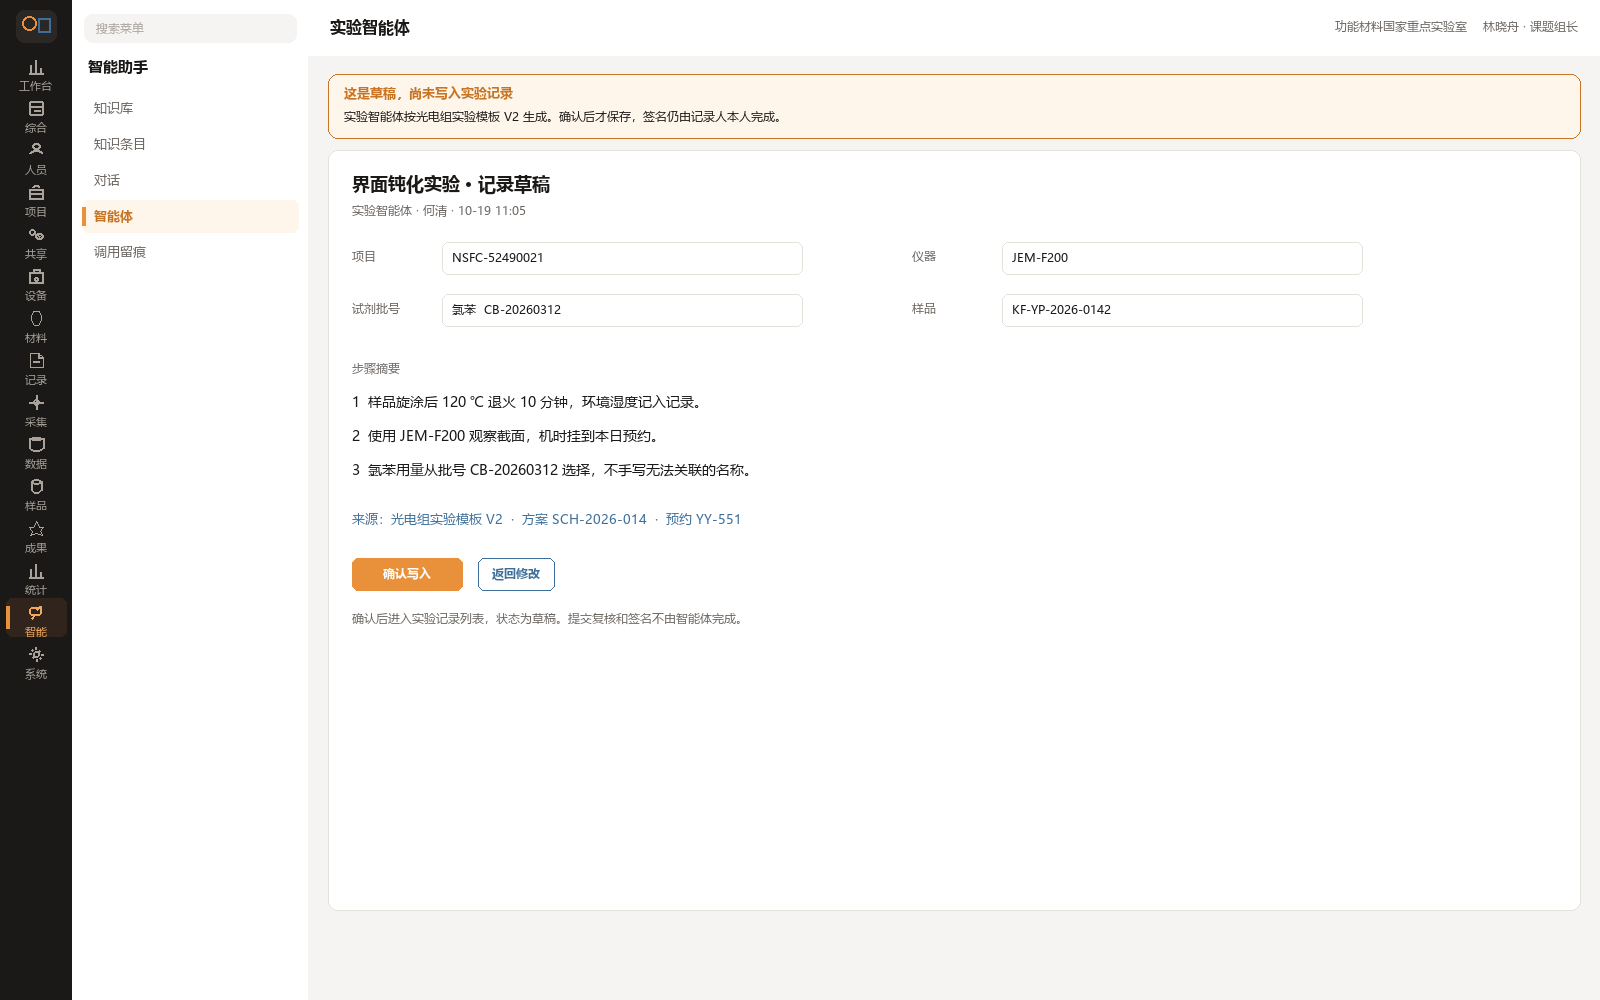
Task: Open the 统计 statistics icon
Action: (36, 579)
